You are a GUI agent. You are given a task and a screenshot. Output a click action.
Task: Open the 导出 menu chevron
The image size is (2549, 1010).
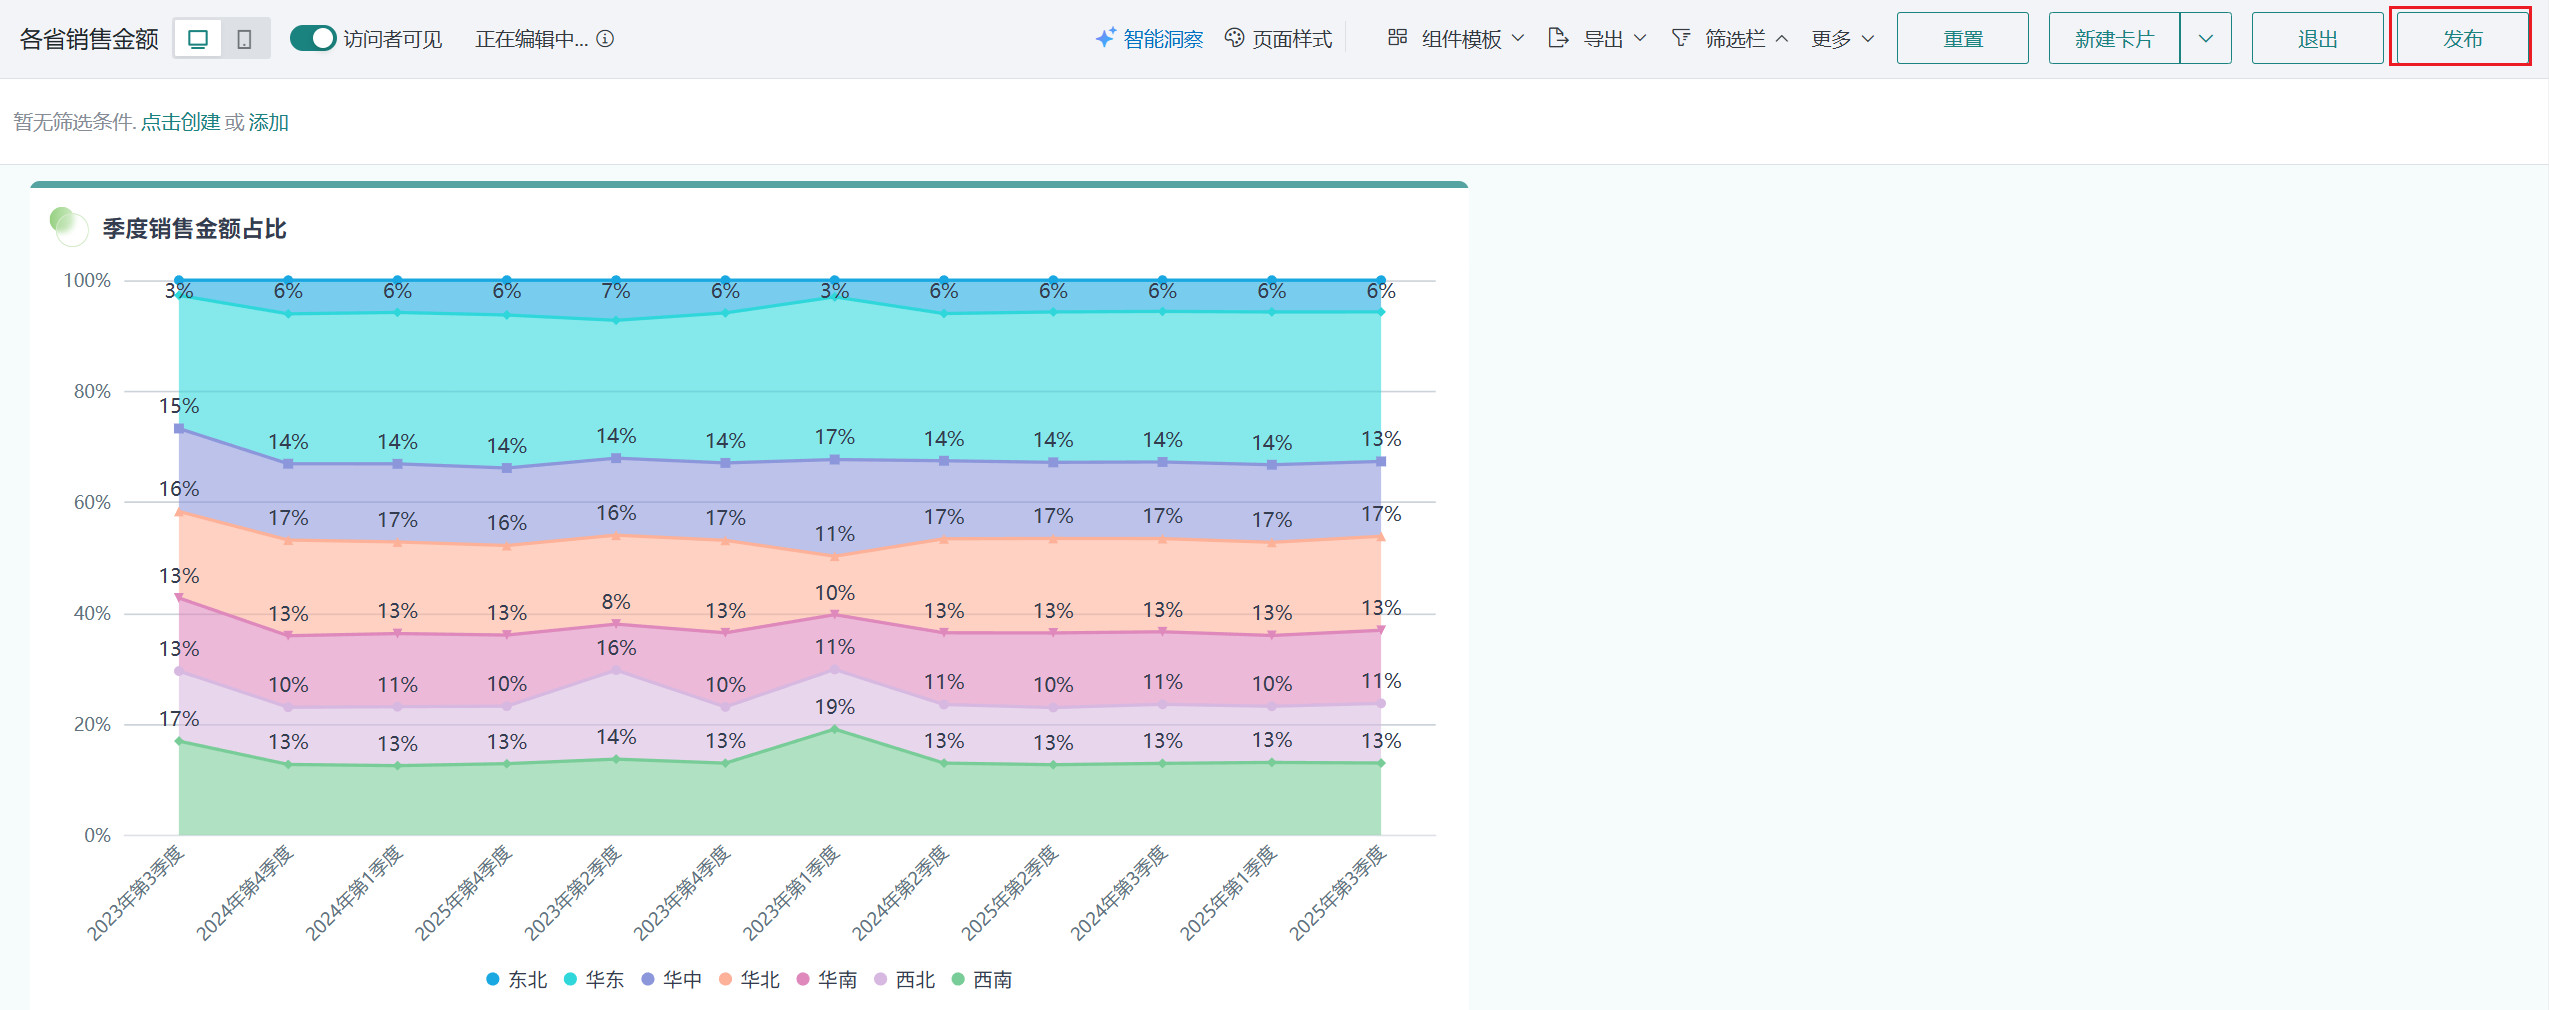click(x=1640, y=38)
